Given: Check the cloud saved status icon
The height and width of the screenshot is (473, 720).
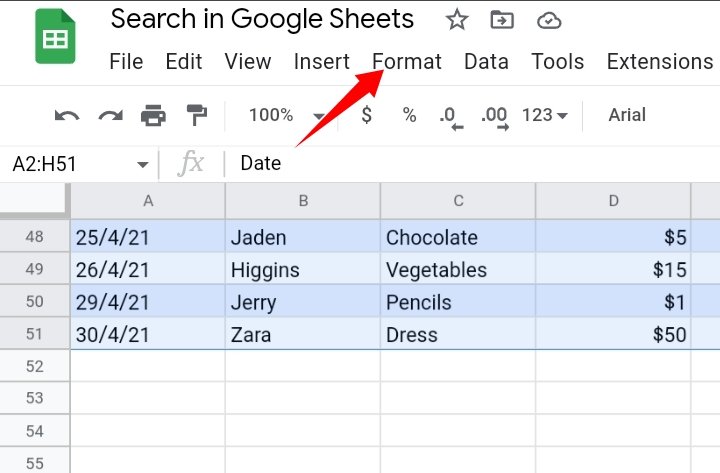Looking at the screenshot, I should pos(549,21).
